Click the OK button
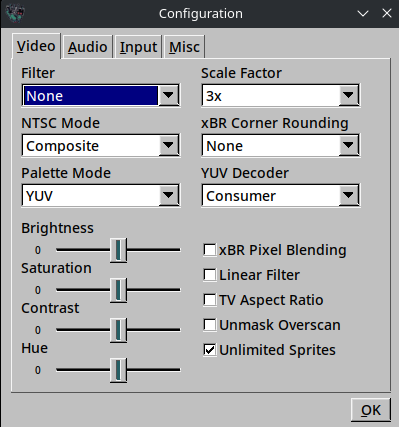 click(371, 410)
